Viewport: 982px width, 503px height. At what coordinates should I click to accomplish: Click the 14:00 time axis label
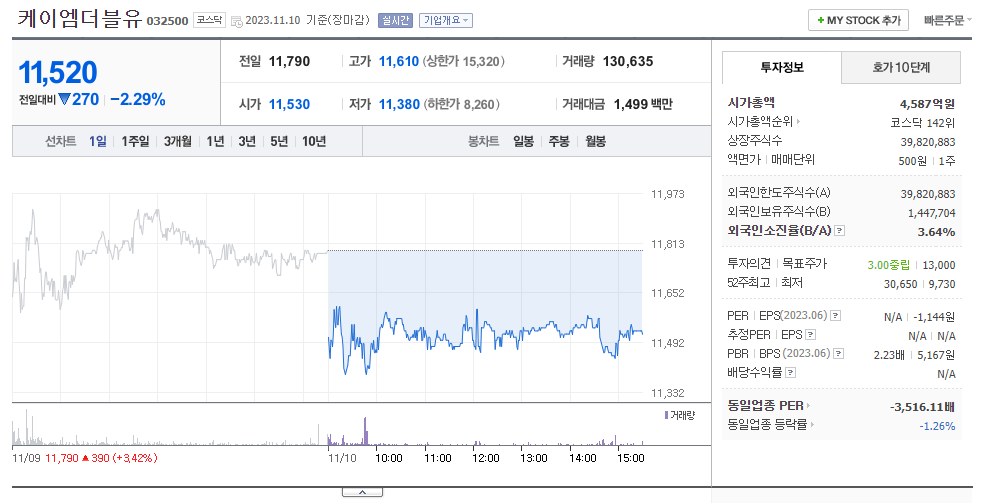coord(582,459)
